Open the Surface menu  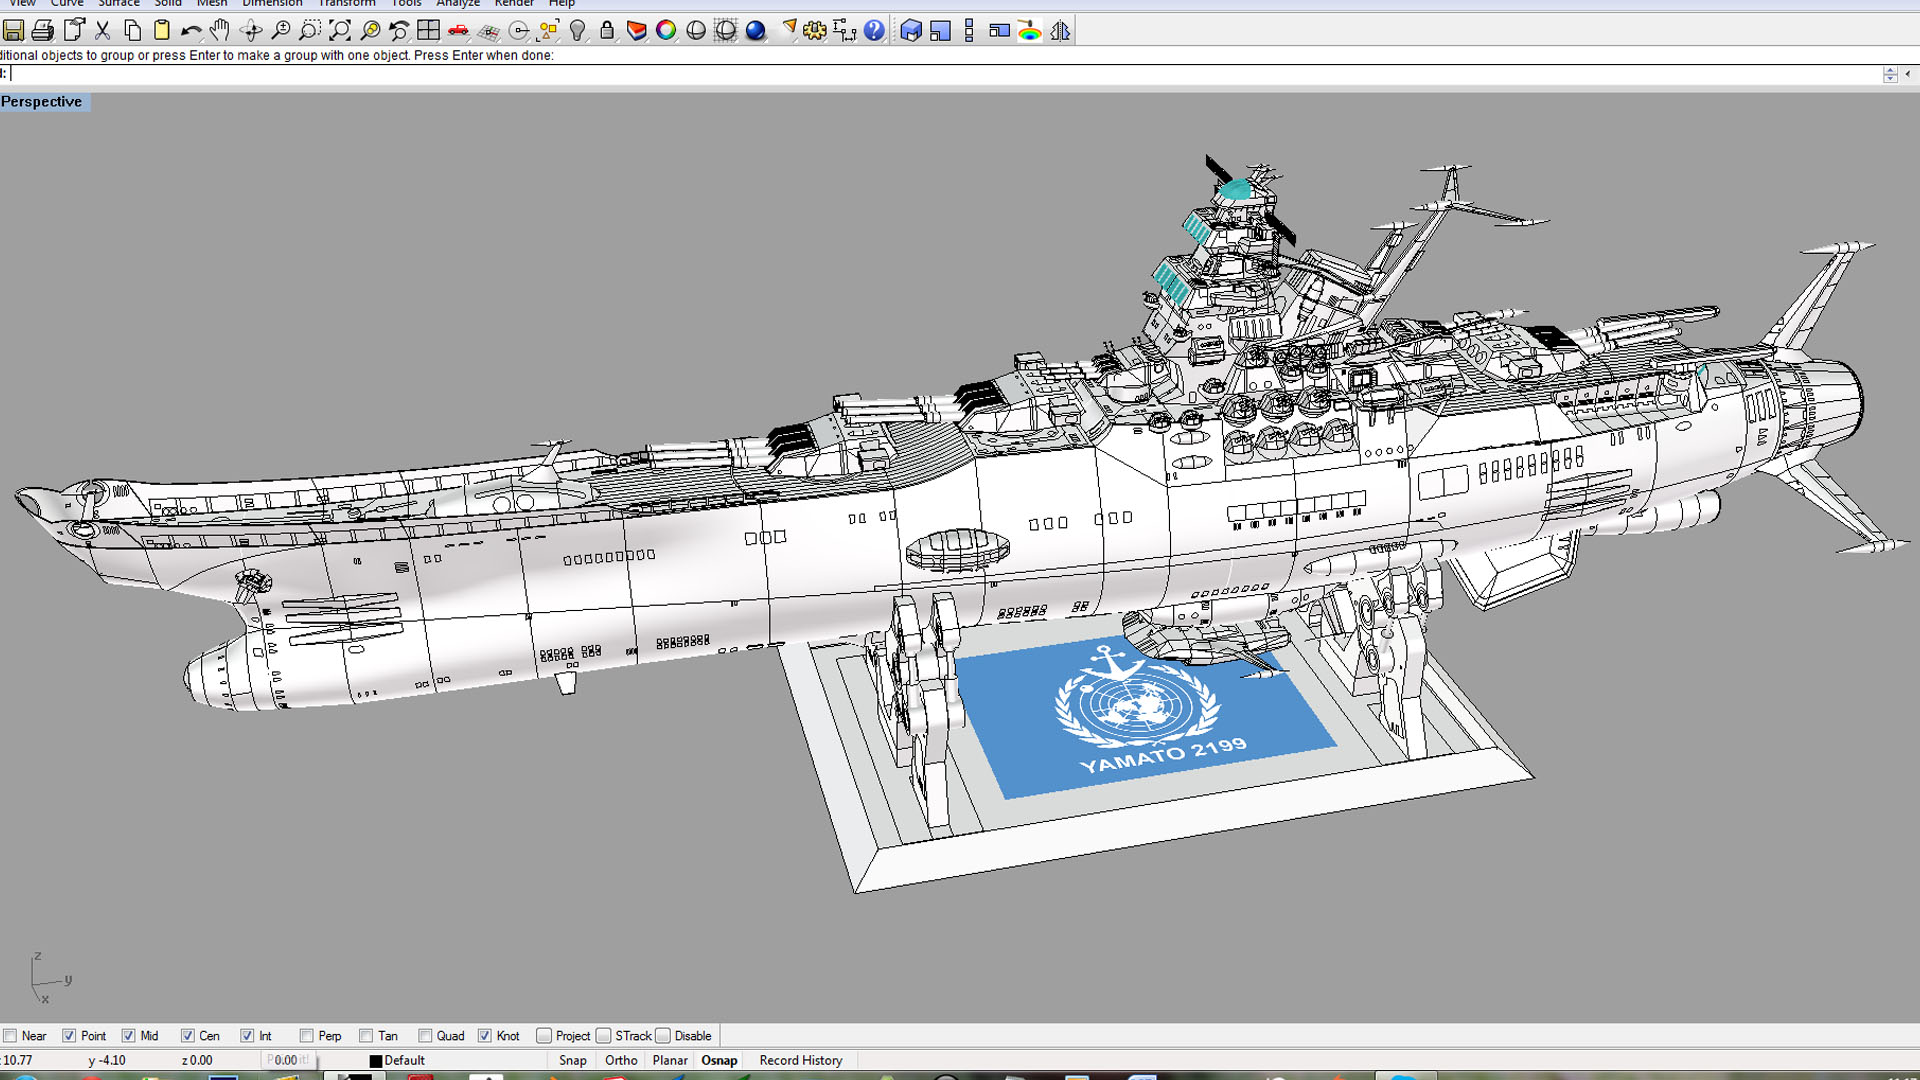point(119,4)
